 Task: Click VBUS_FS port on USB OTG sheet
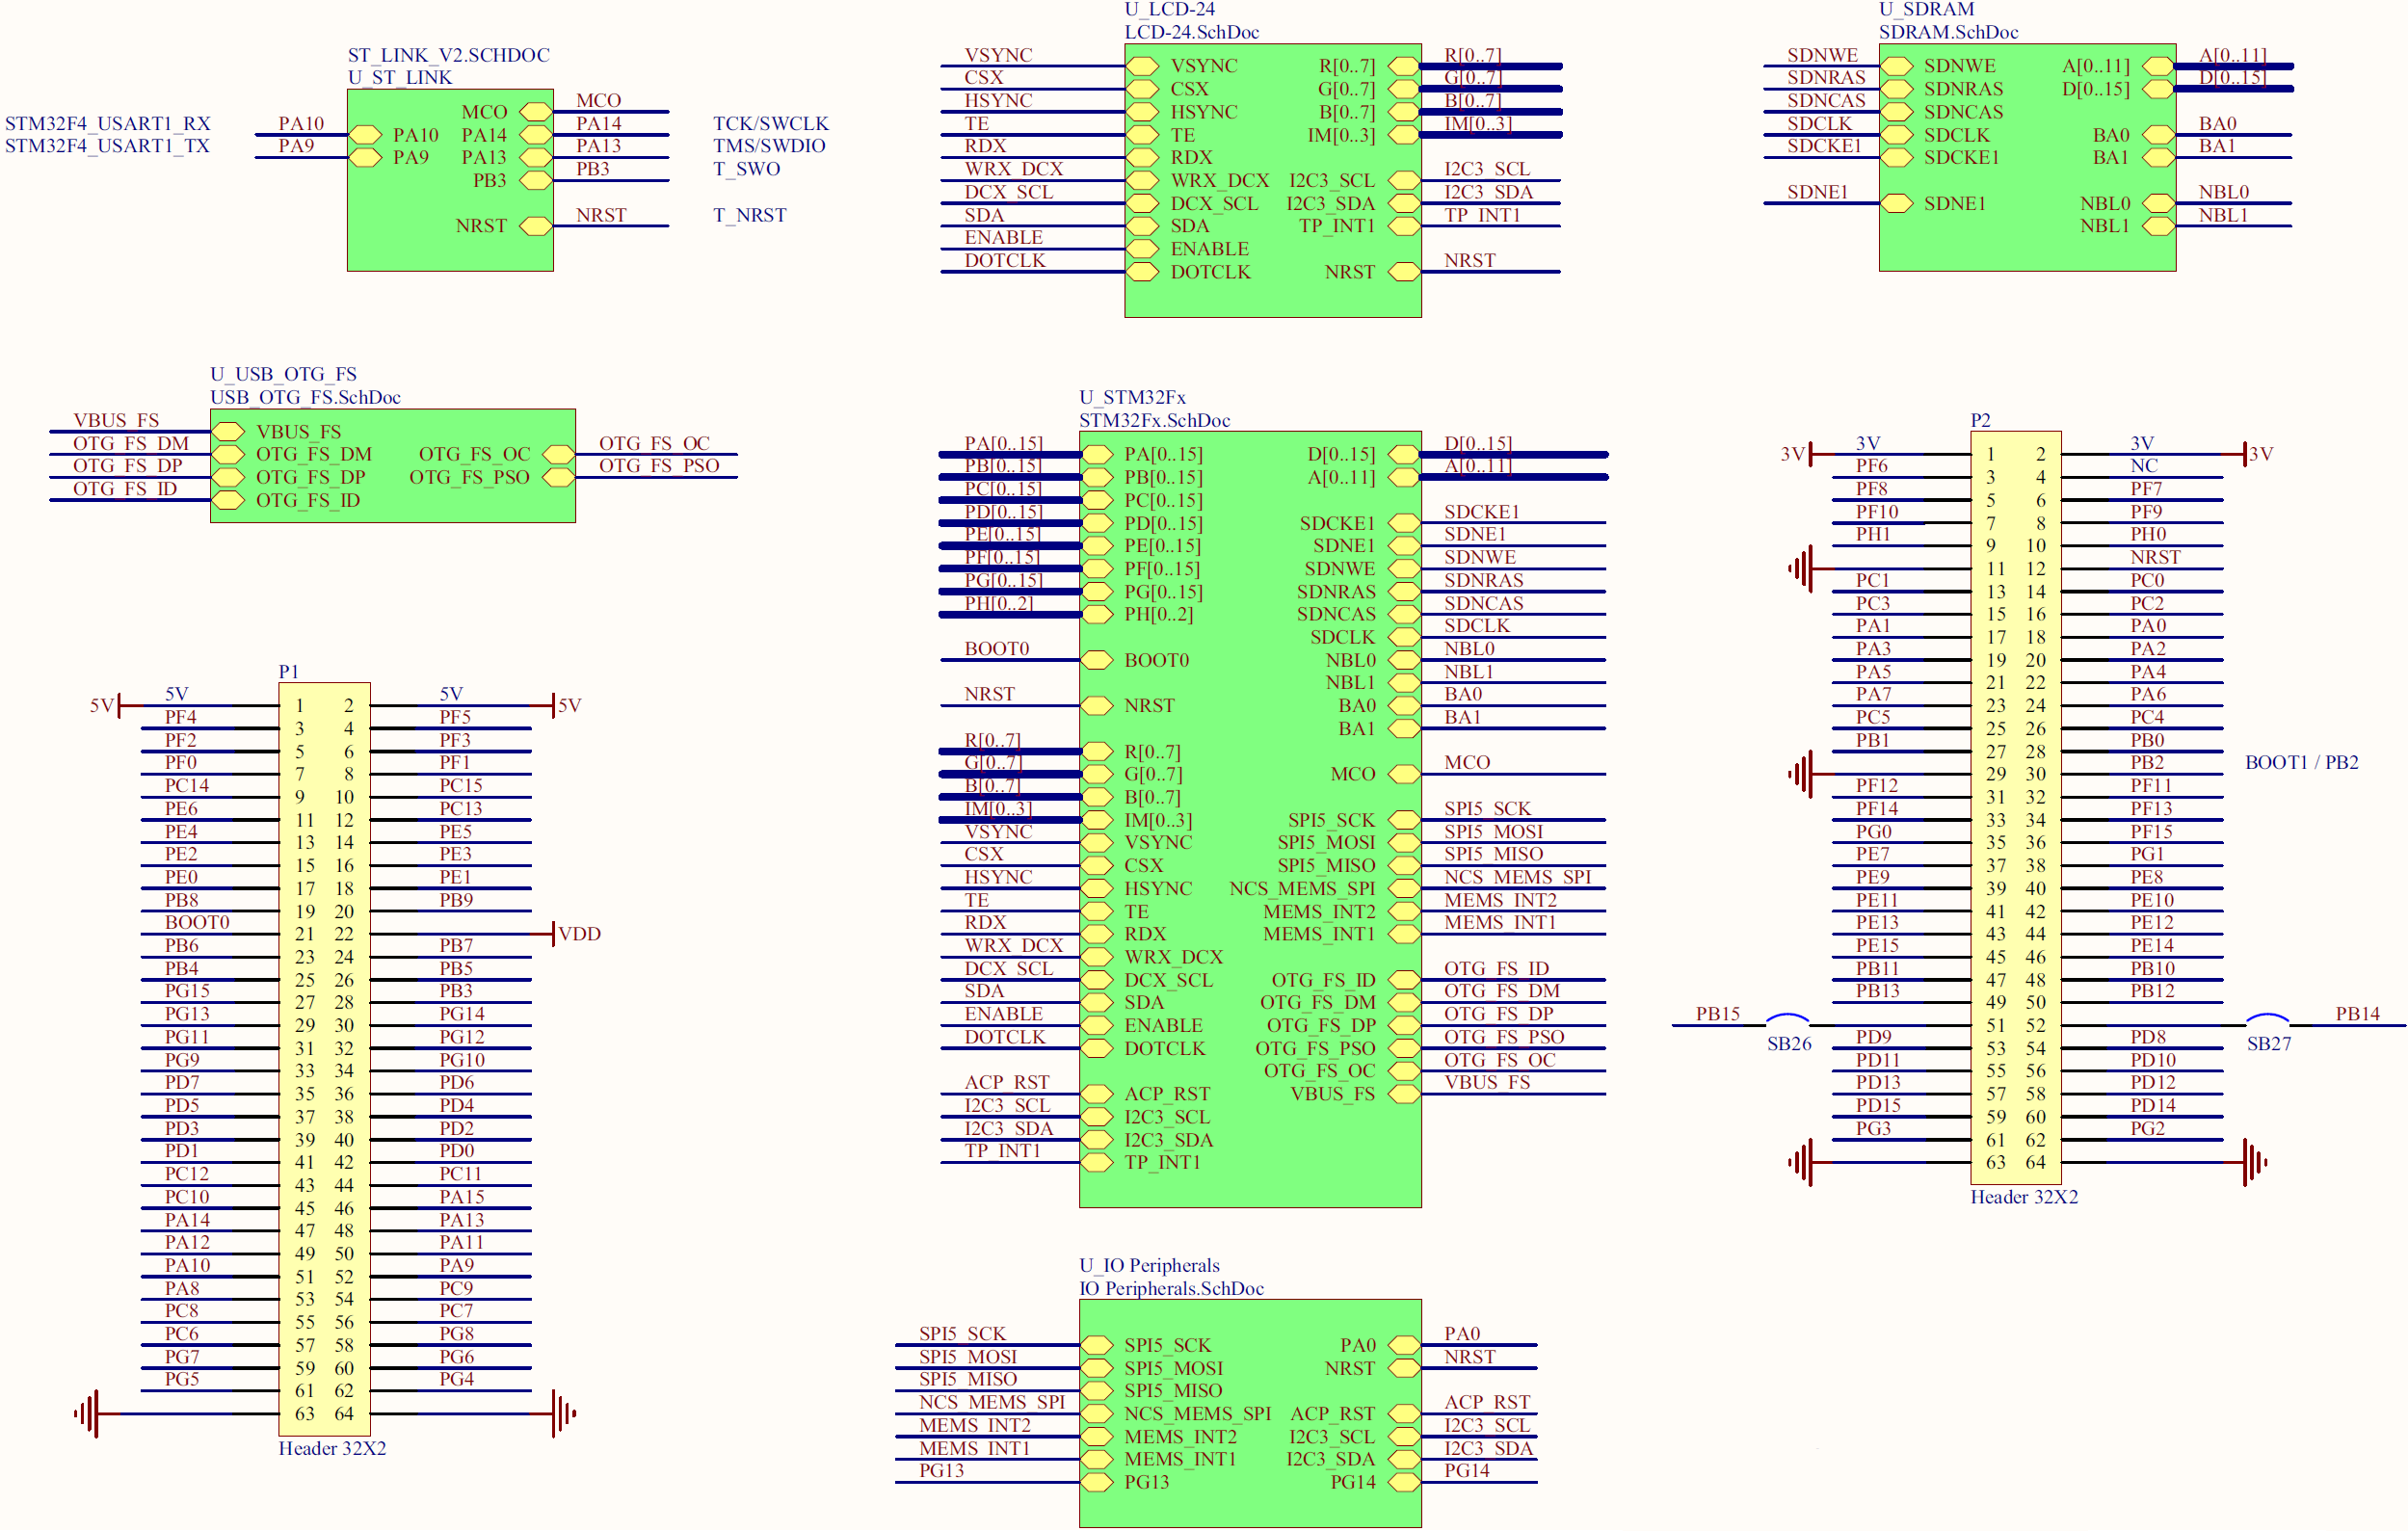[228, 432]
